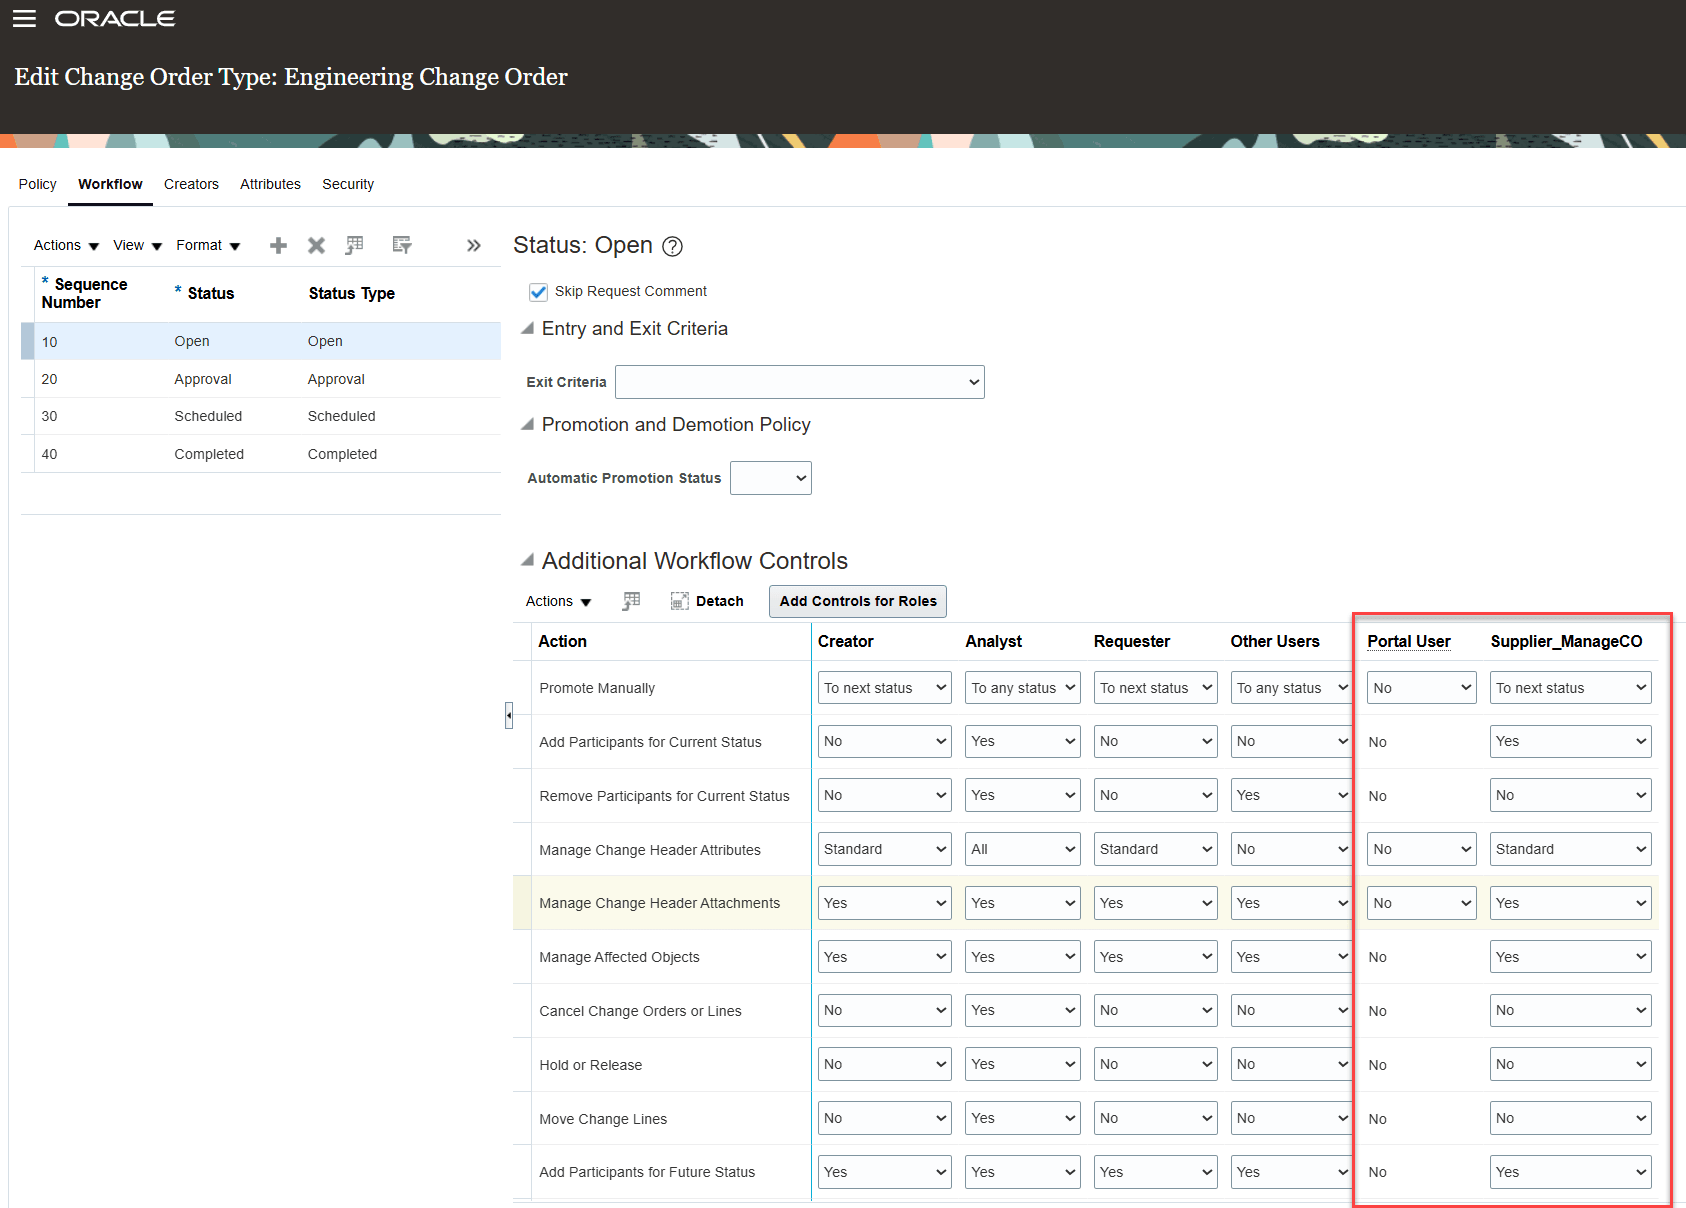The image size is (1686, 1208).
Task: Open help next to Status: Open
Action: tap(673, 246)
